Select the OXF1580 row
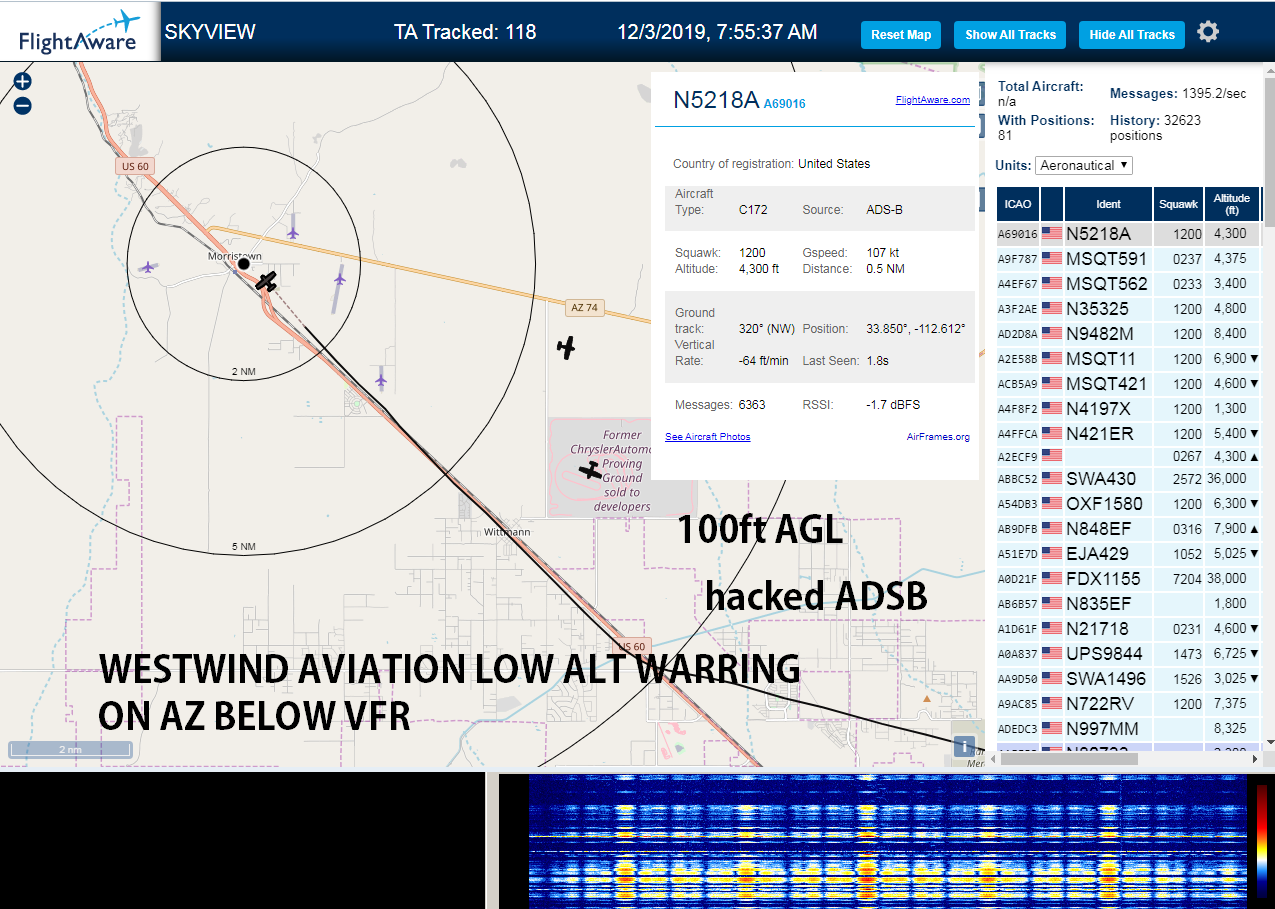1275x909 pixels. pyautogui.click(x=1128, y=504)
